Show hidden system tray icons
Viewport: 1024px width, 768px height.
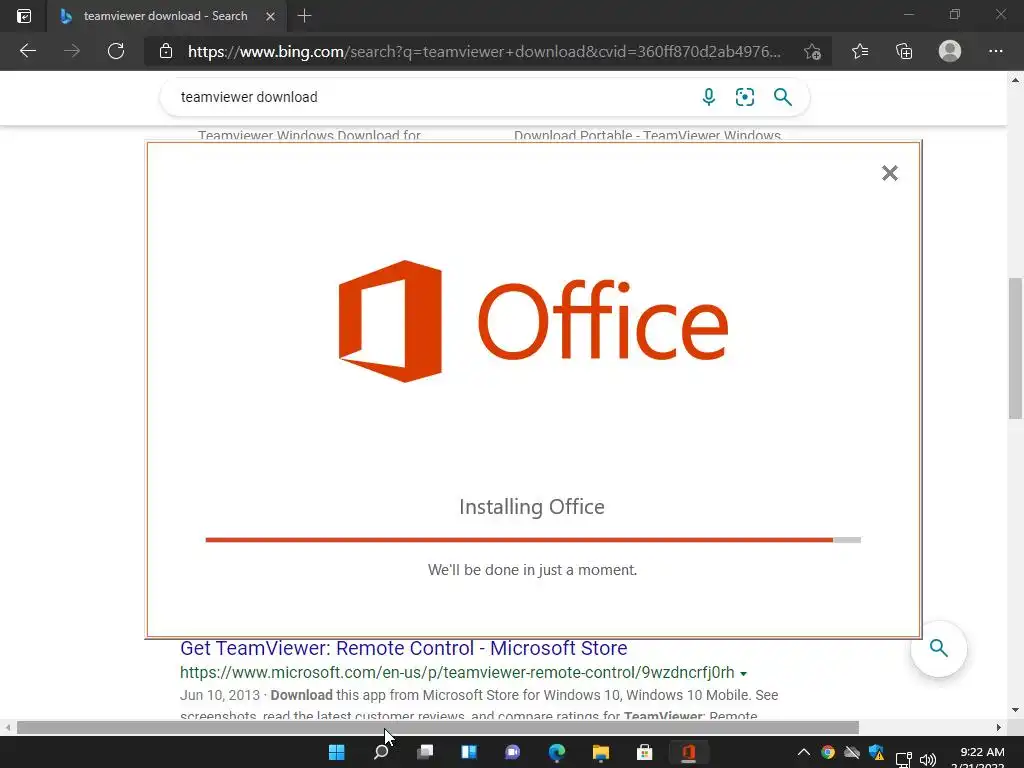803,752
